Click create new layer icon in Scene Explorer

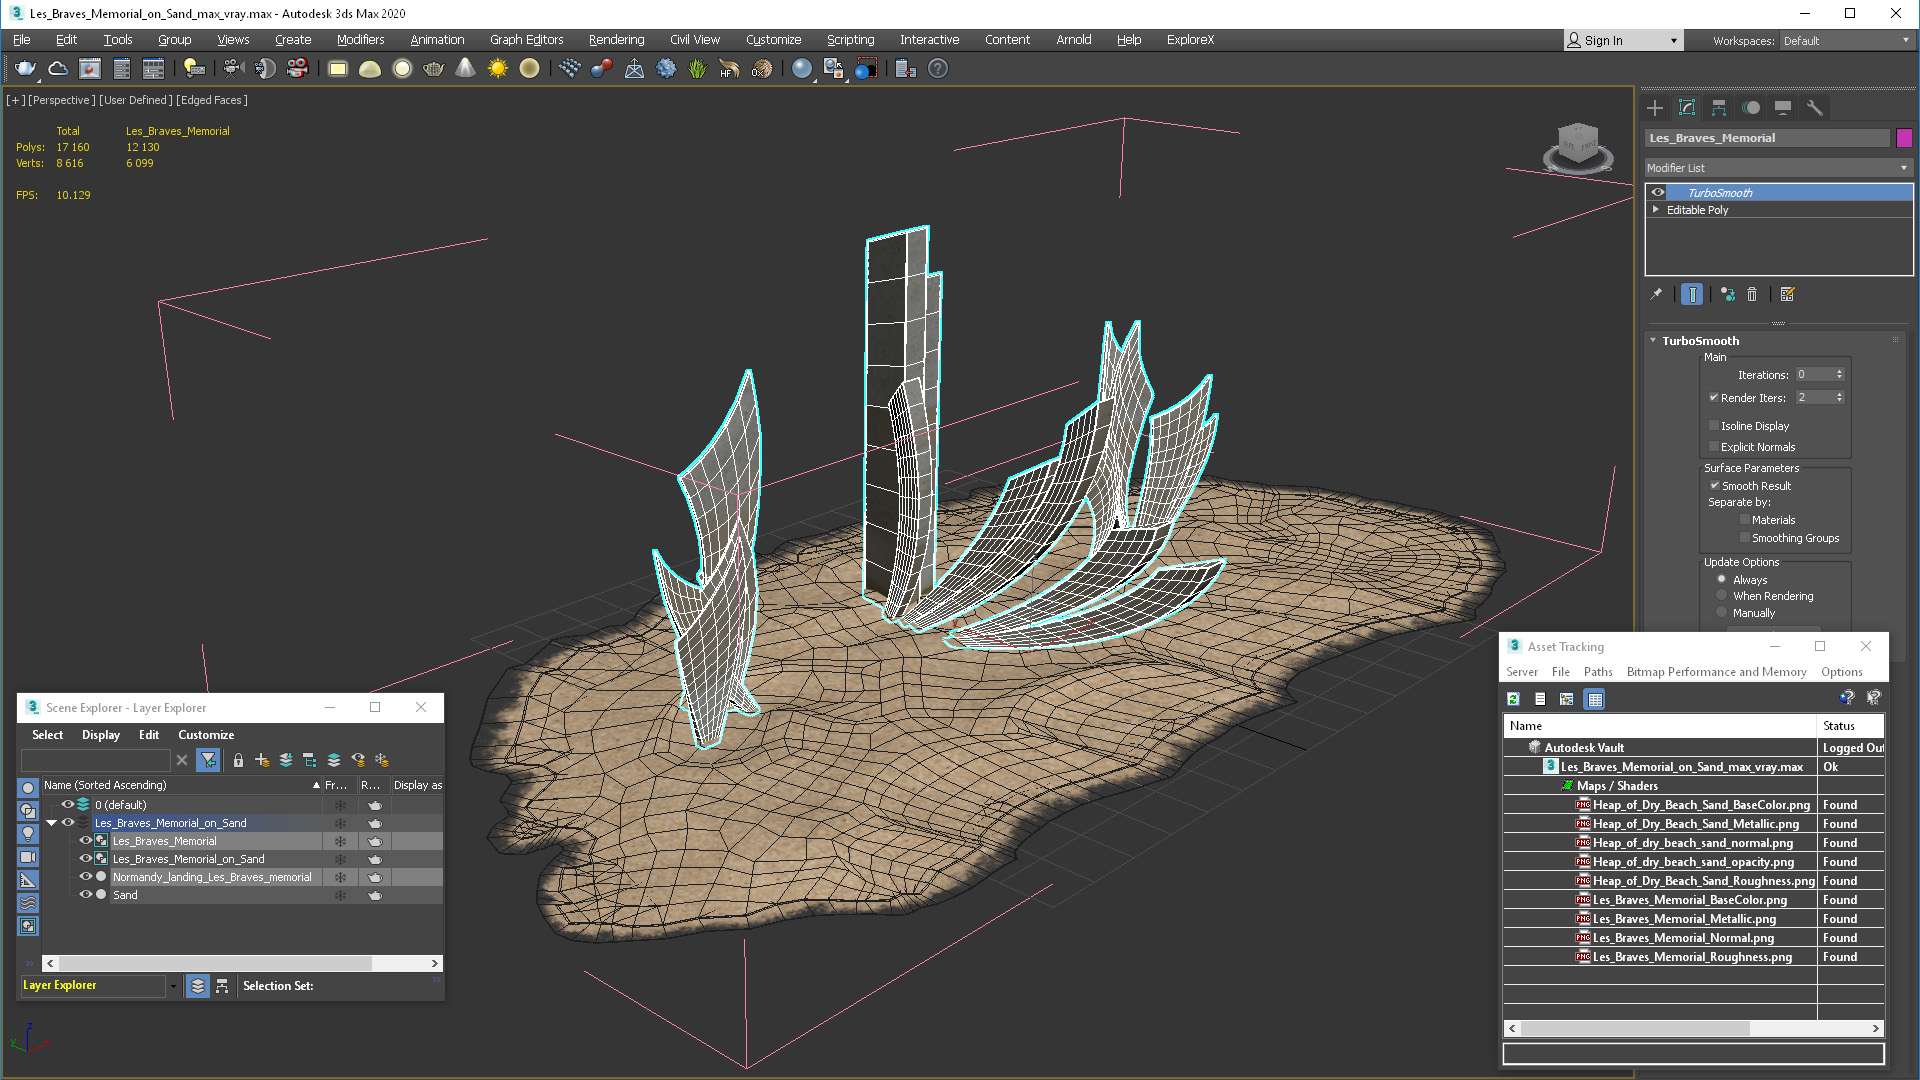262,761
